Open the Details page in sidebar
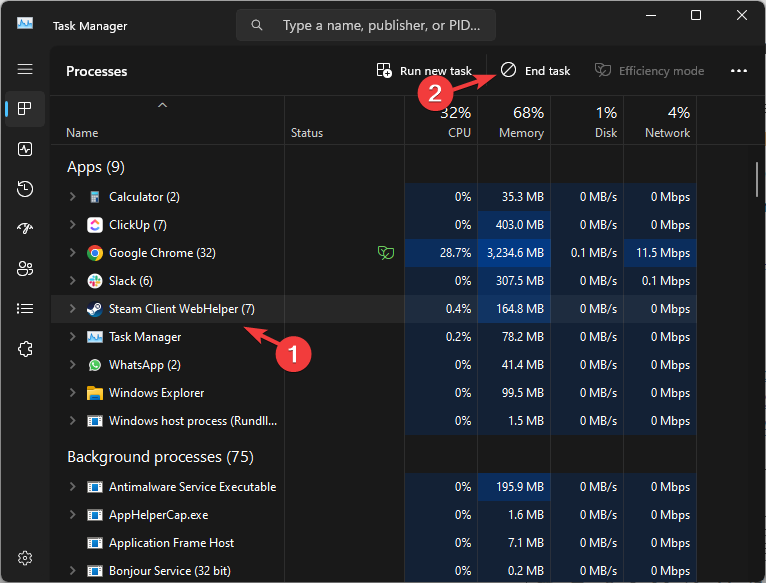The height and width of the screenshot is (583, 766). point(25,309)
